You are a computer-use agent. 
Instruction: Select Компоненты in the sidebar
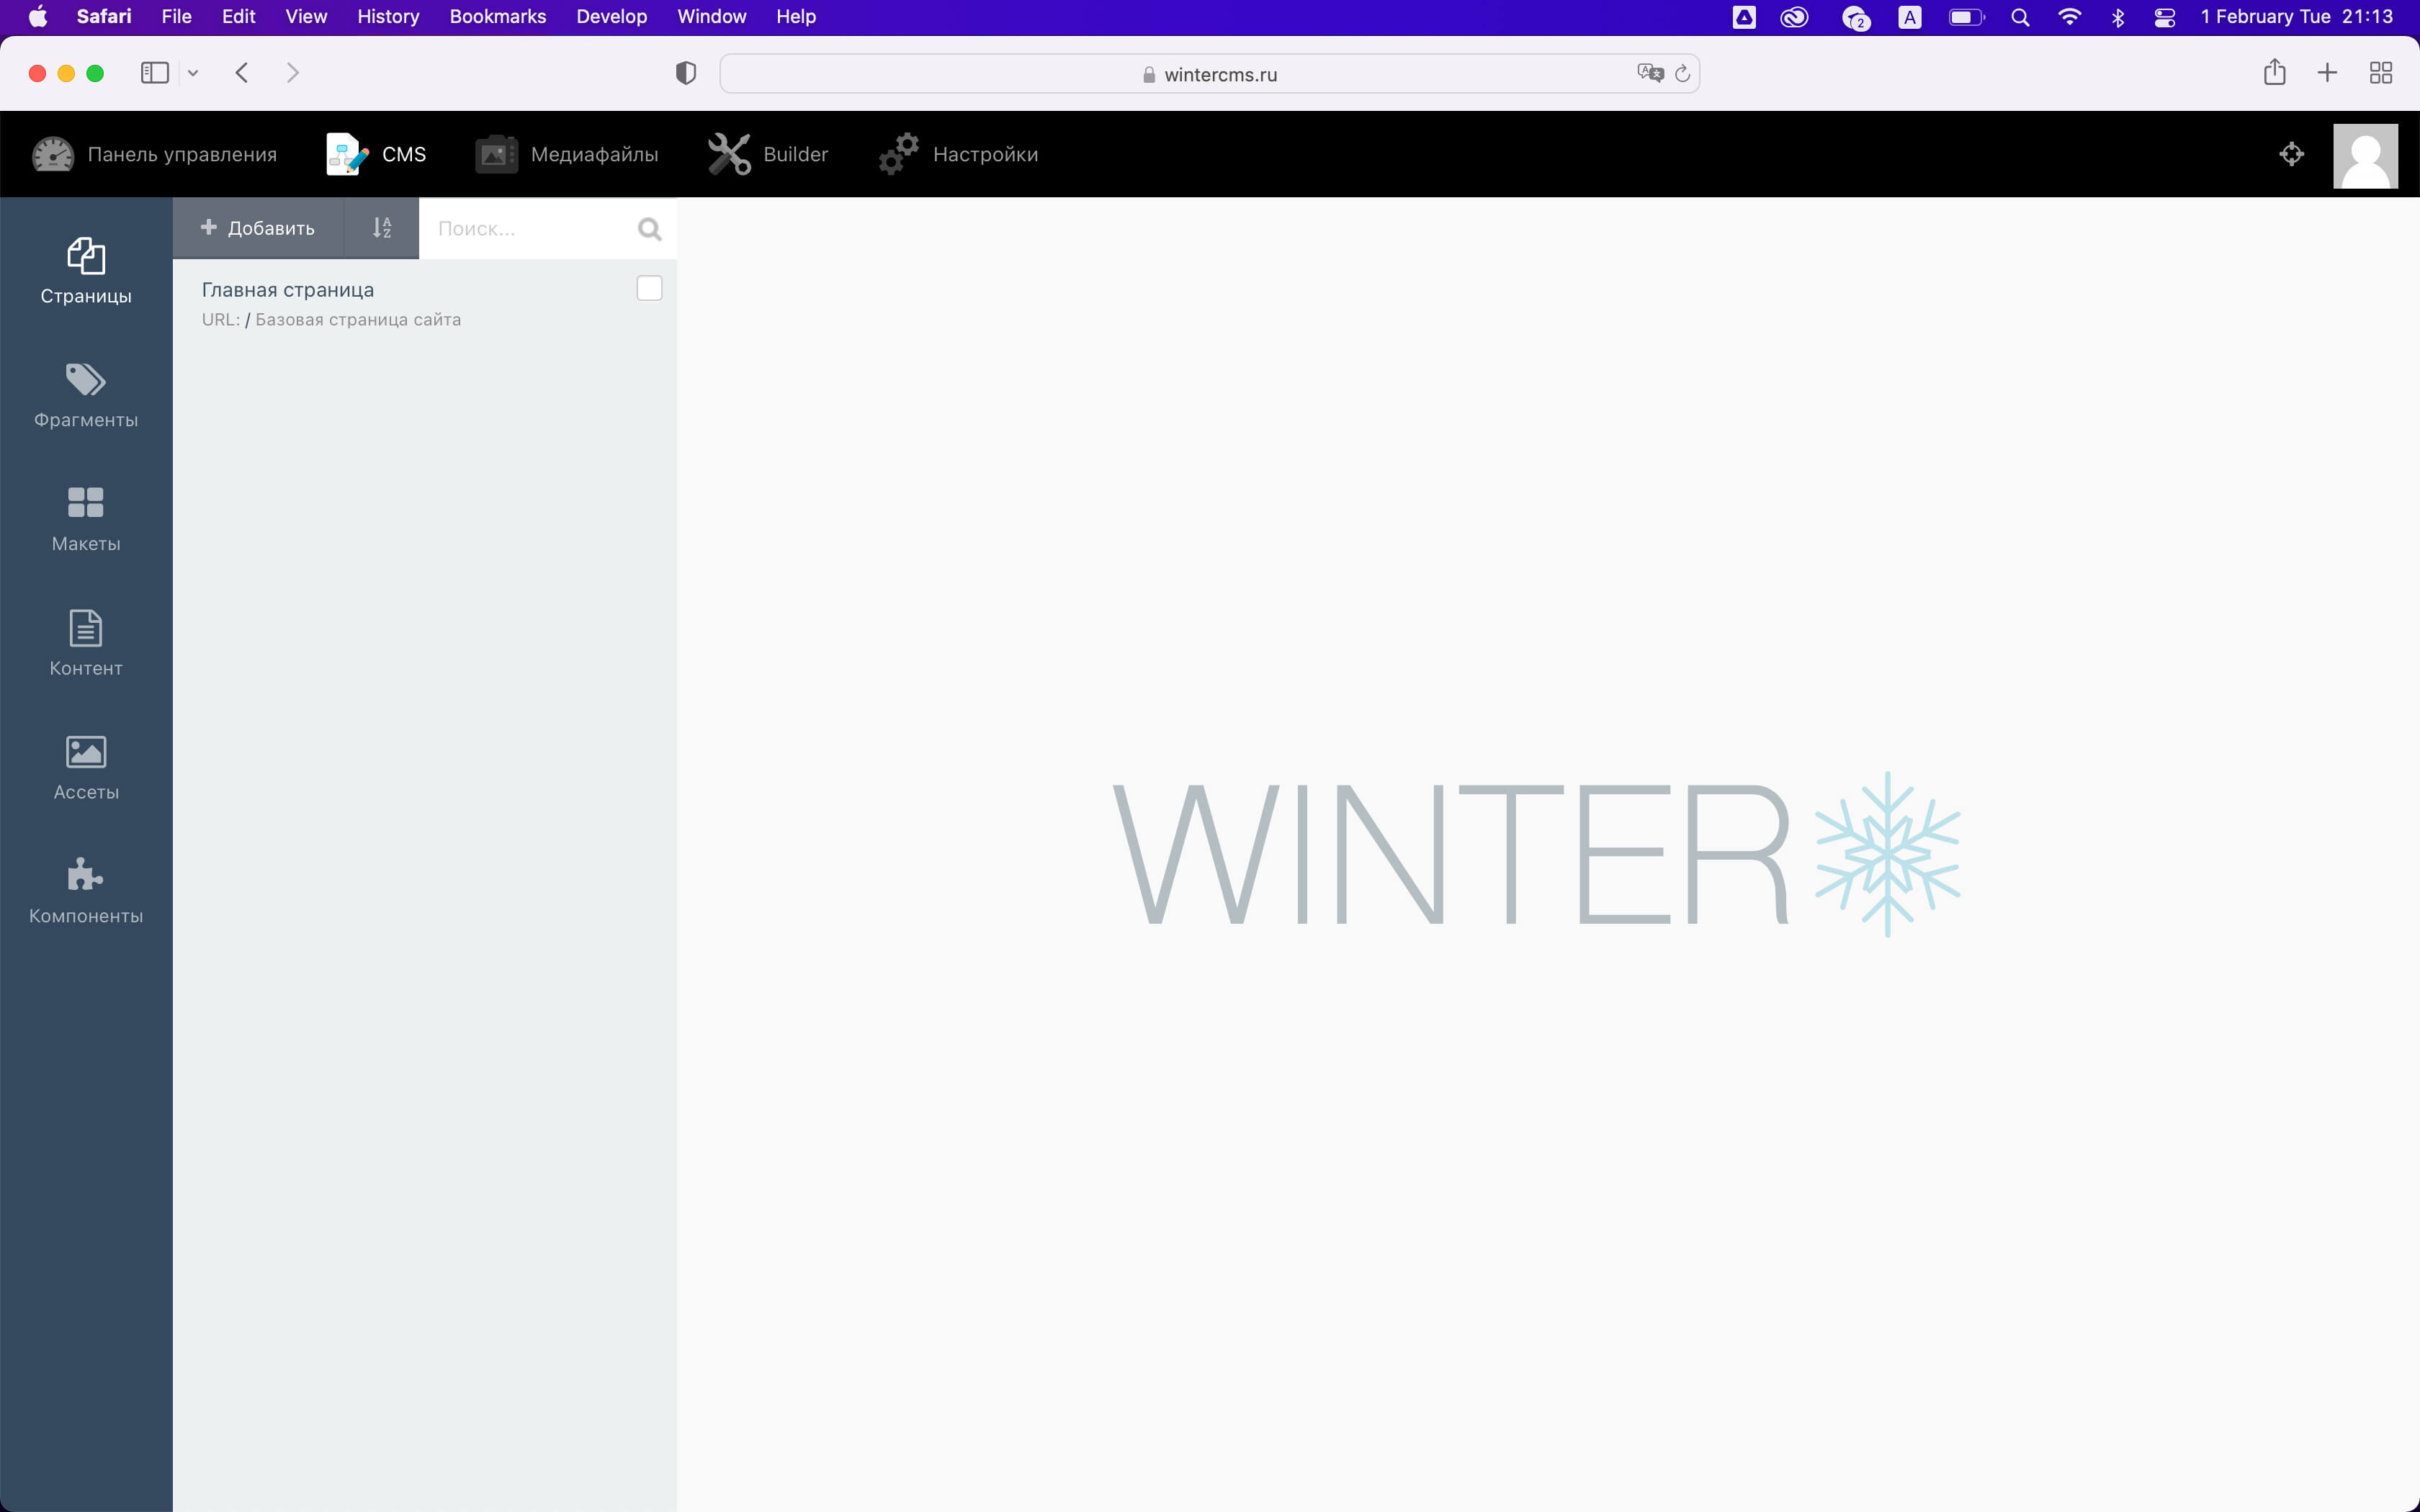(x=85, y=890)
